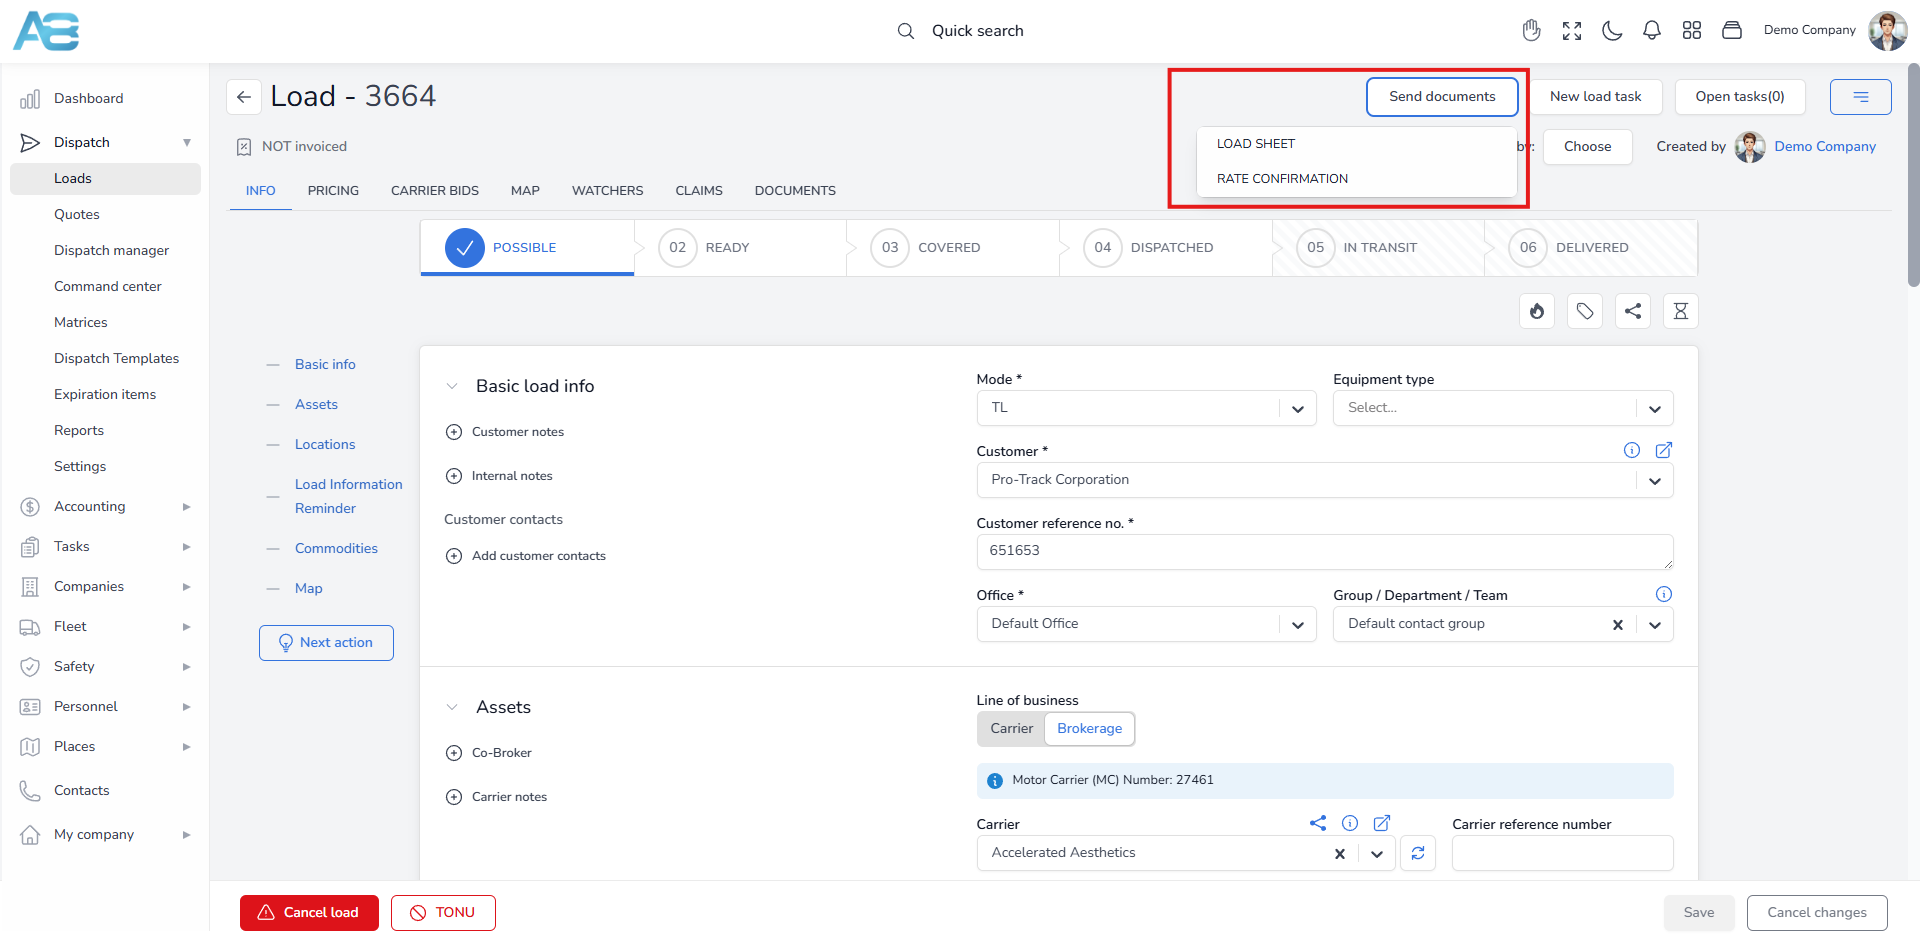Add Co-Broker plus icon
This screenshot has height=944, width=1920.
coord(454,753)
